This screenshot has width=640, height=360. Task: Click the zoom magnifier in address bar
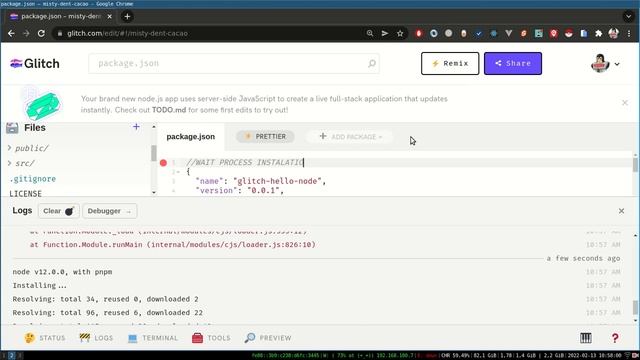coord(370,33)
